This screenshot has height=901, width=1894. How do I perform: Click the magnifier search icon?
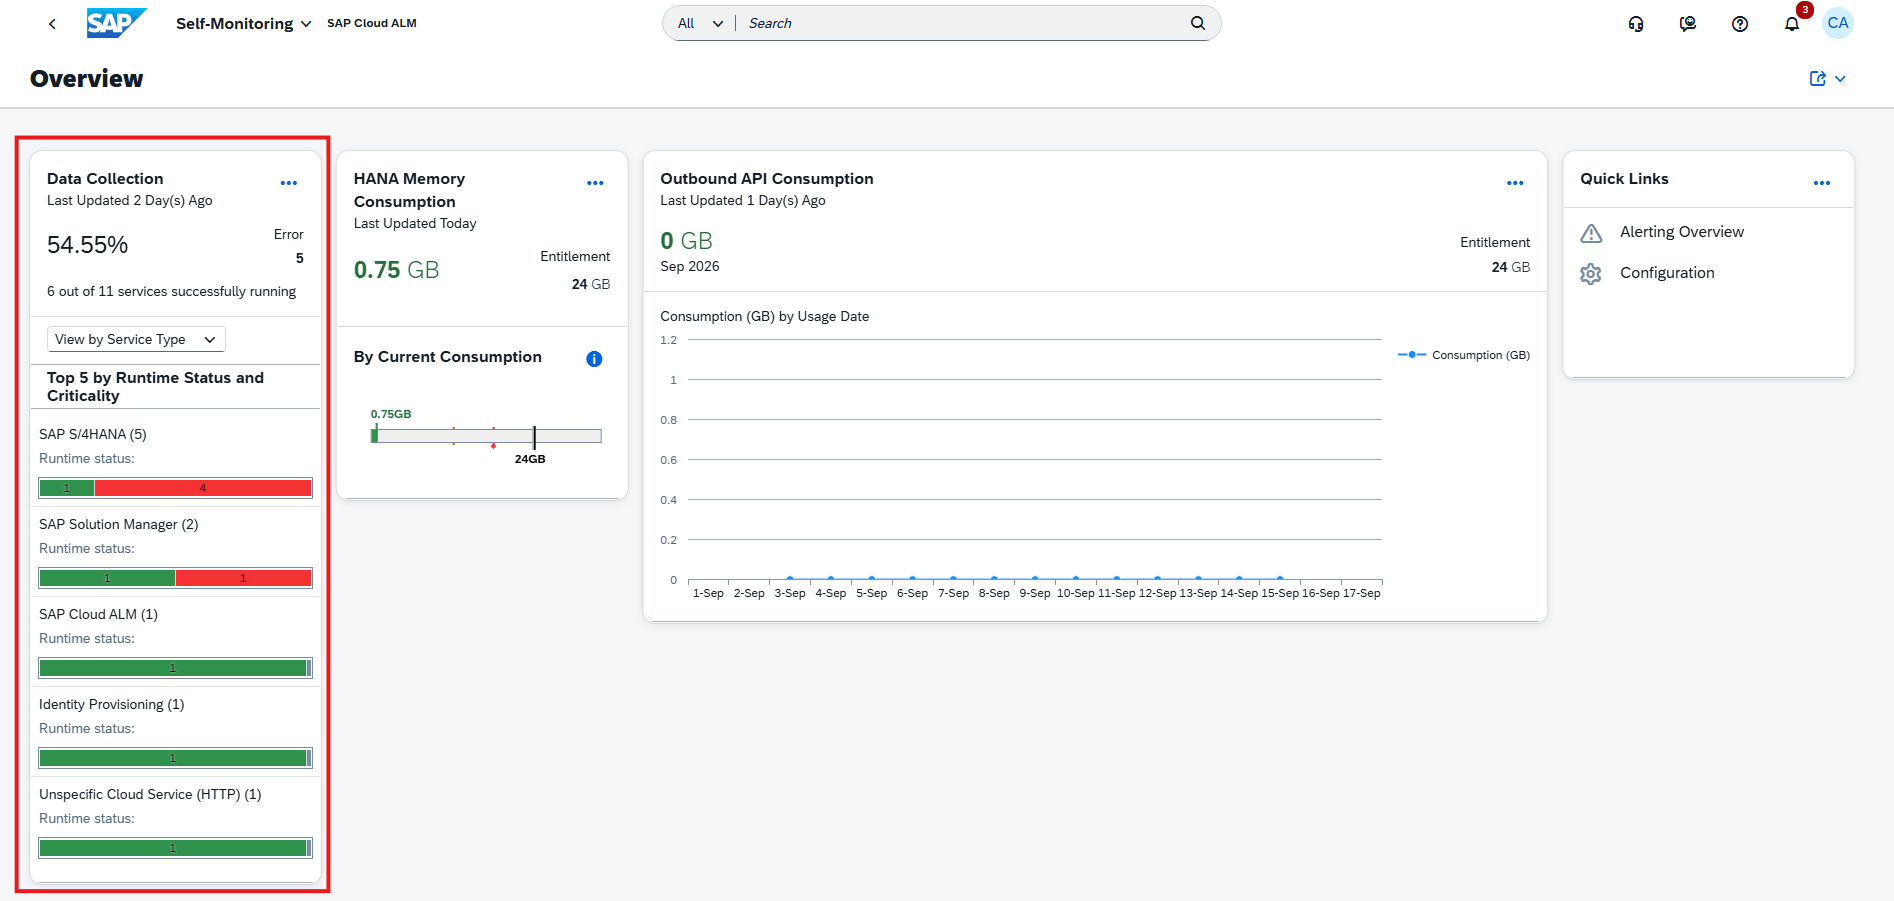(1198, 23)
